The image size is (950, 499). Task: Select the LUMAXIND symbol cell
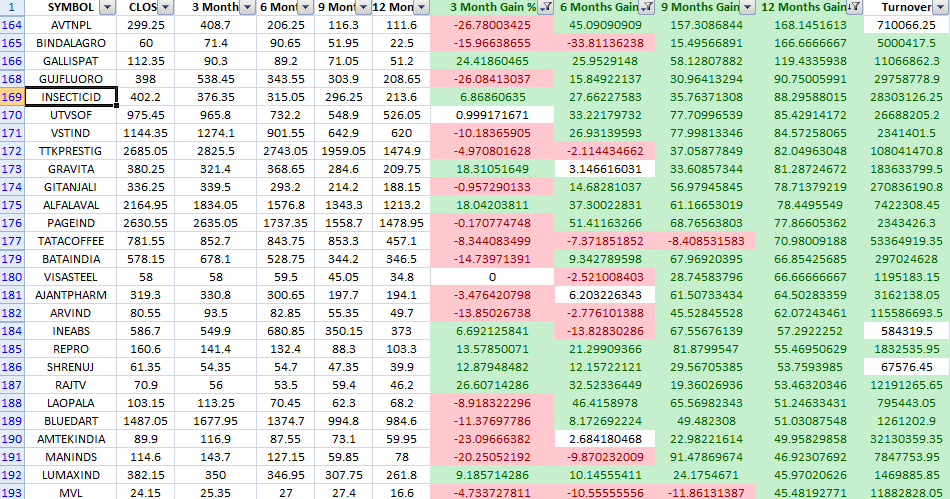(71, 475)
